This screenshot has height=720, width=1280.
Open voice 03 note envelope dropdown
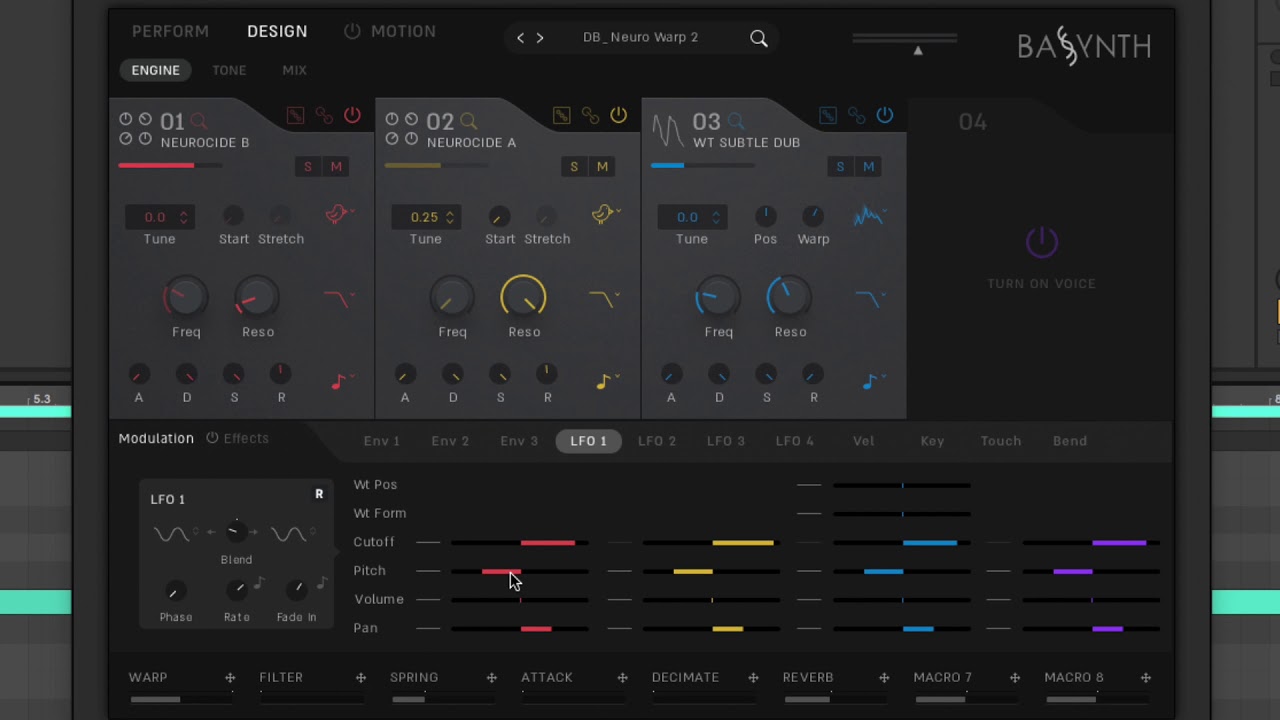[x=872, y=381]
